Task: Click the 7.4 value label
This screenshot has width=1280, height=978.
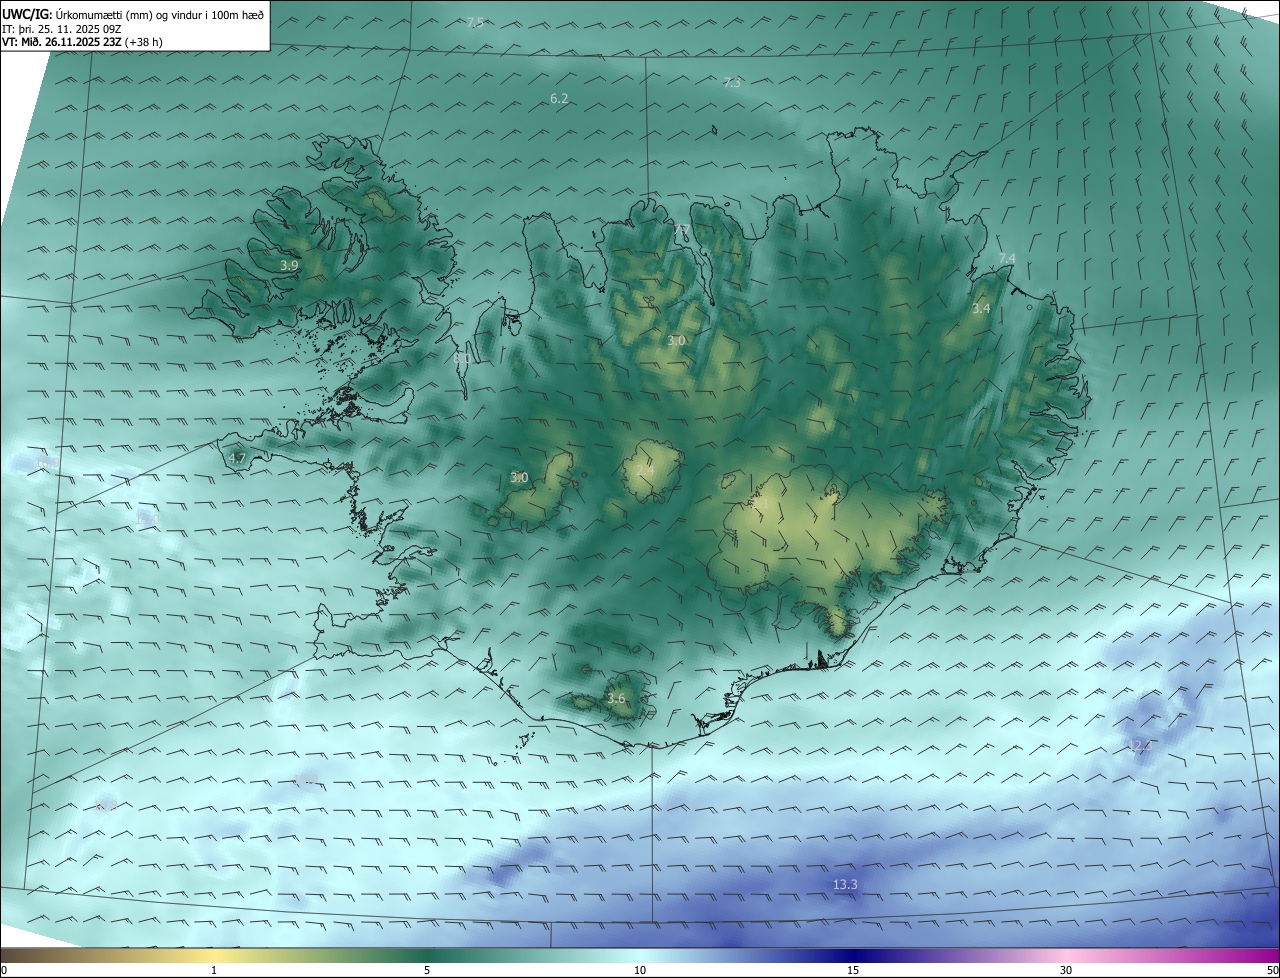Action: [x=1007, y=258]
